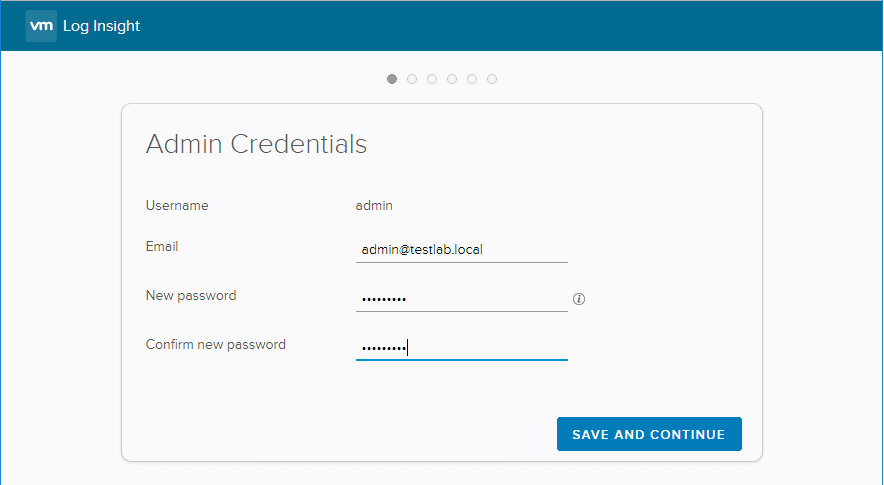The width and height of the screenshot is (884, 485).
Task: Select the first filled step indicator dot
Action: 392,79
